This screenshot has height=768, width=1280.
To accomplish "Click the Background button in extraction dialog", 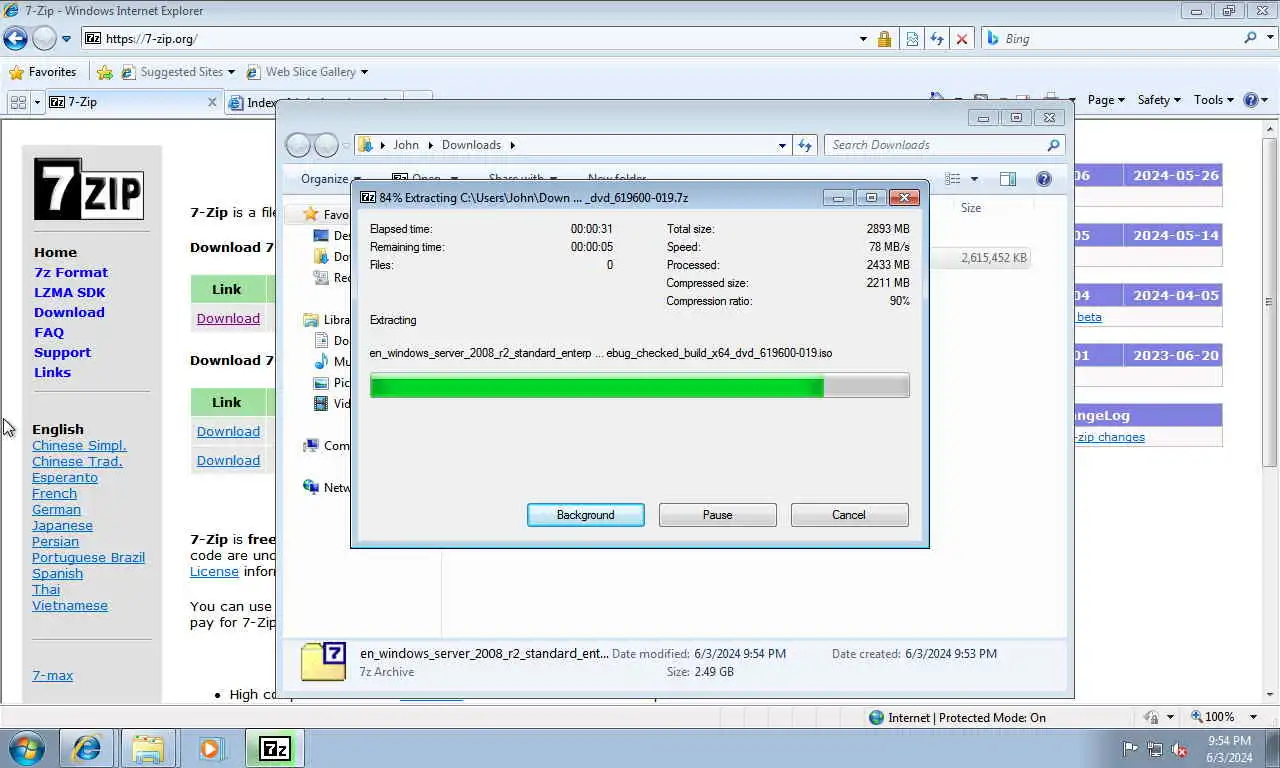I will (x=585, y=515).
